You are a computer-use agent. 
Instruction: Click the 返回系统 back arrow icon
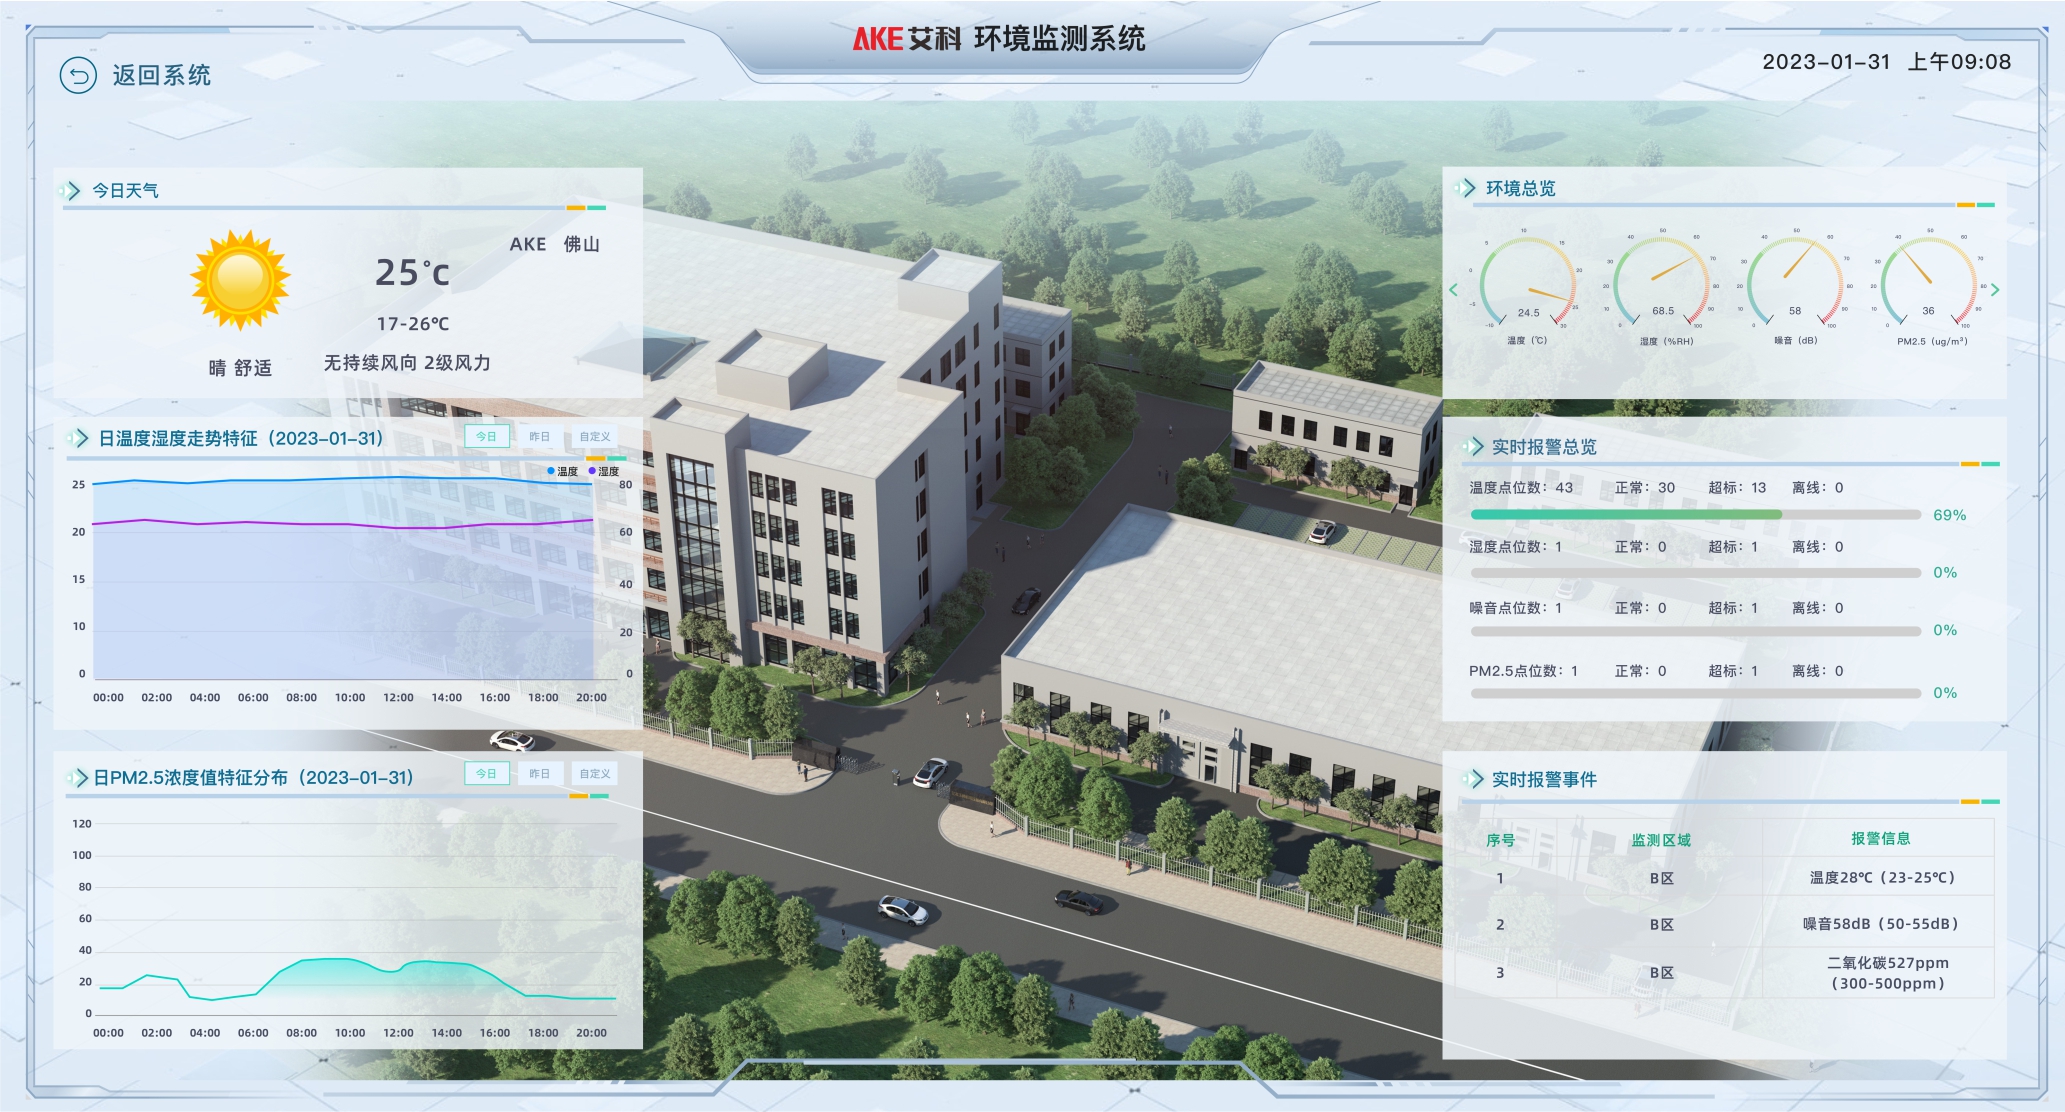coord(78,76)
